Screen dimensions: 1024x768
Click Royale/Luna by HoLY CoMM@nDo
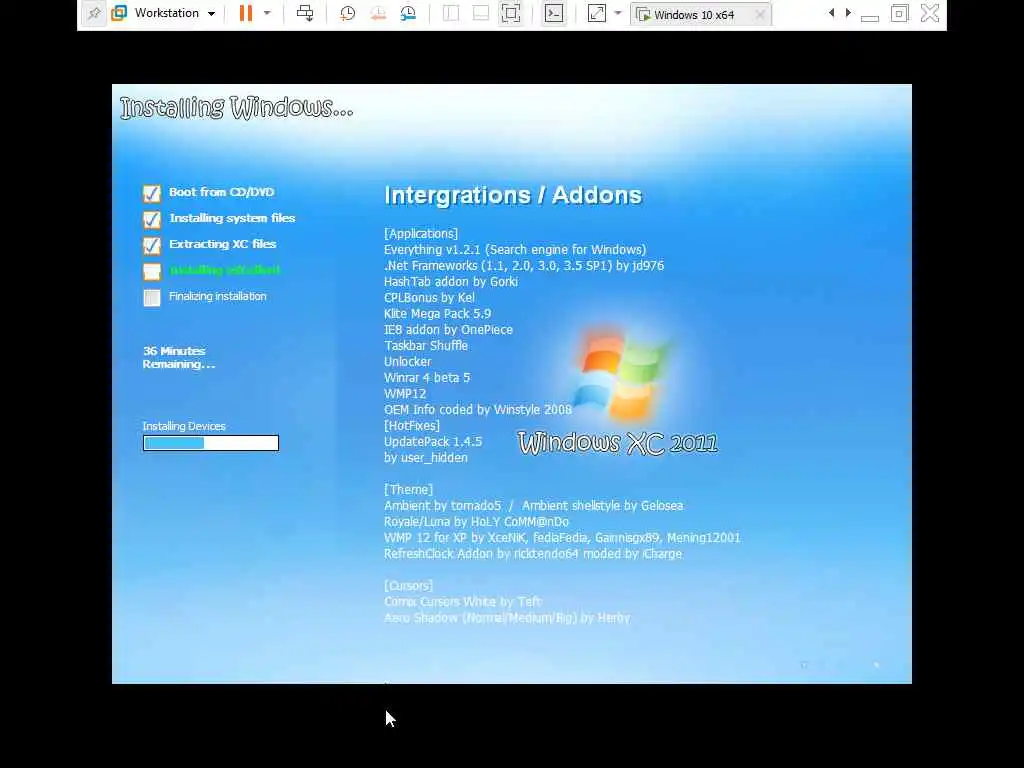[476, 521]
